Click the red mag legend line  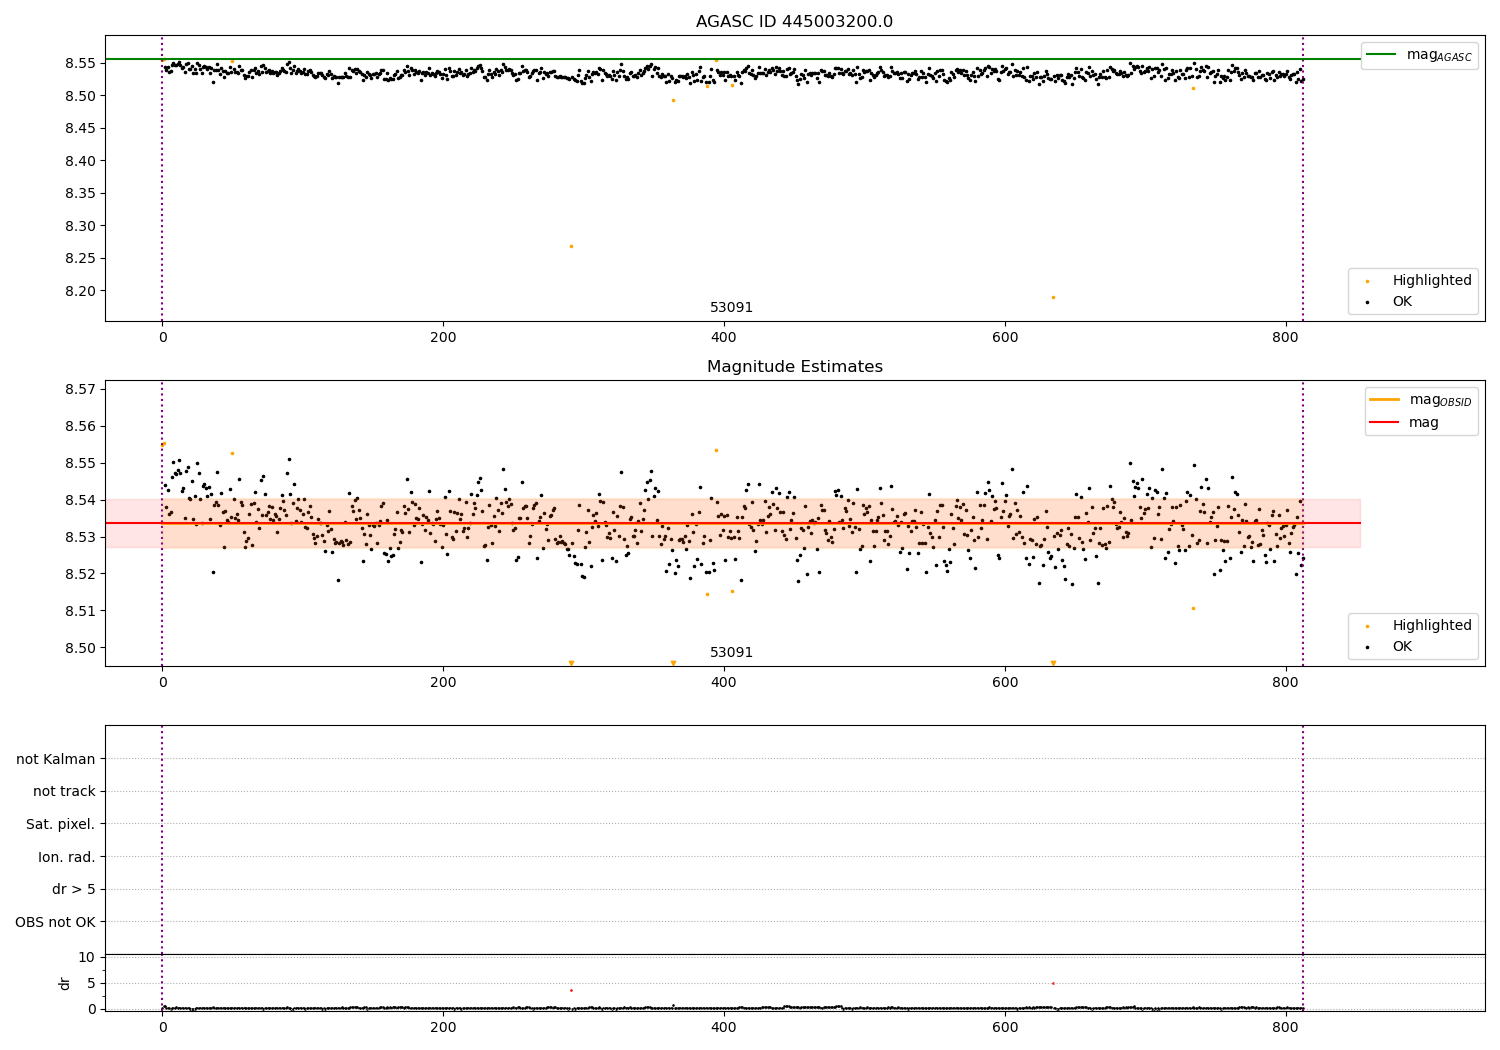click(1385, 423)
